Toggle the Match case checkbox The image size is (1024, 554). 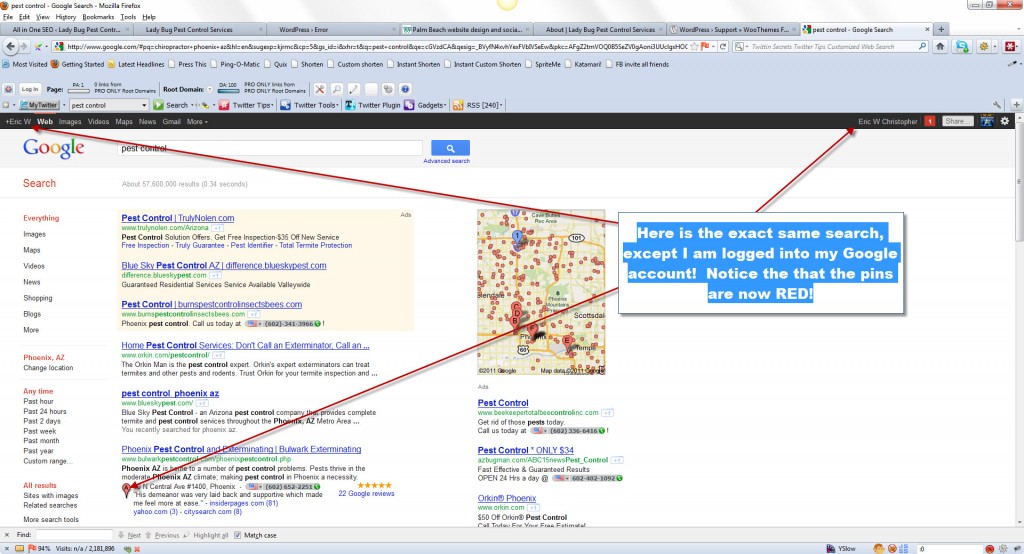point(238,535)
